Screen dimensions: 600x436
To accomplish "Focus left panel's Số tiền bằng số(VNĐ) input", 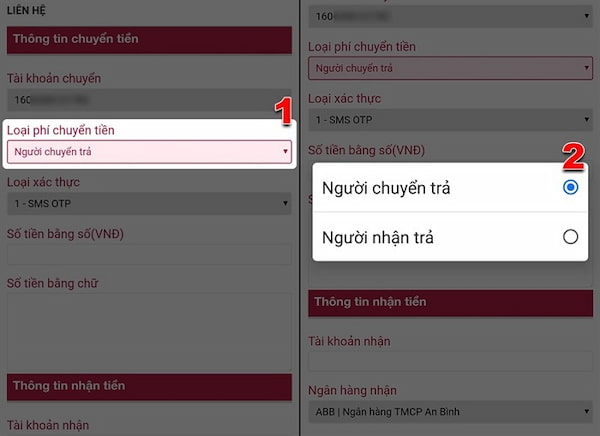I will (x=149, y=254).
